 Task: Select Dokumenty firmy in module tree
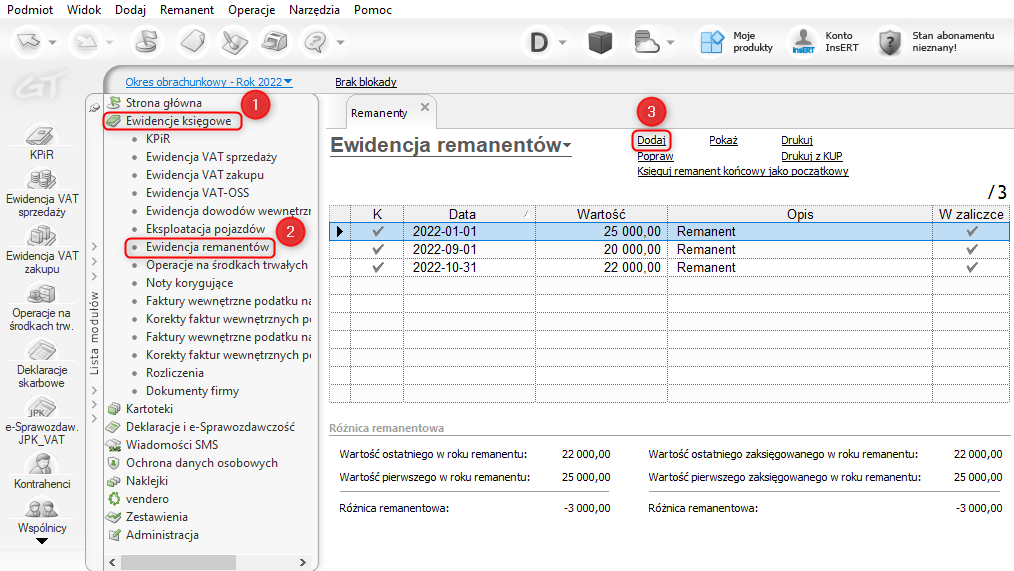(x=192, y=391)
